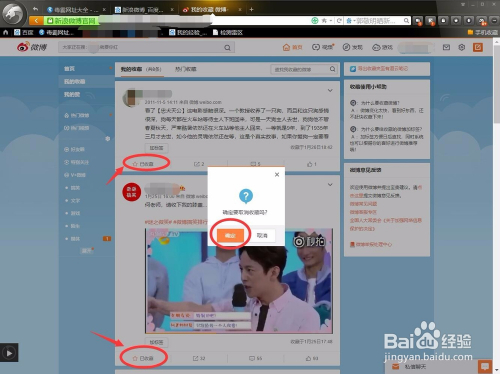Close the confirmation dialog with X
This screenshot has width=500, height=374.
coord(277,174)
